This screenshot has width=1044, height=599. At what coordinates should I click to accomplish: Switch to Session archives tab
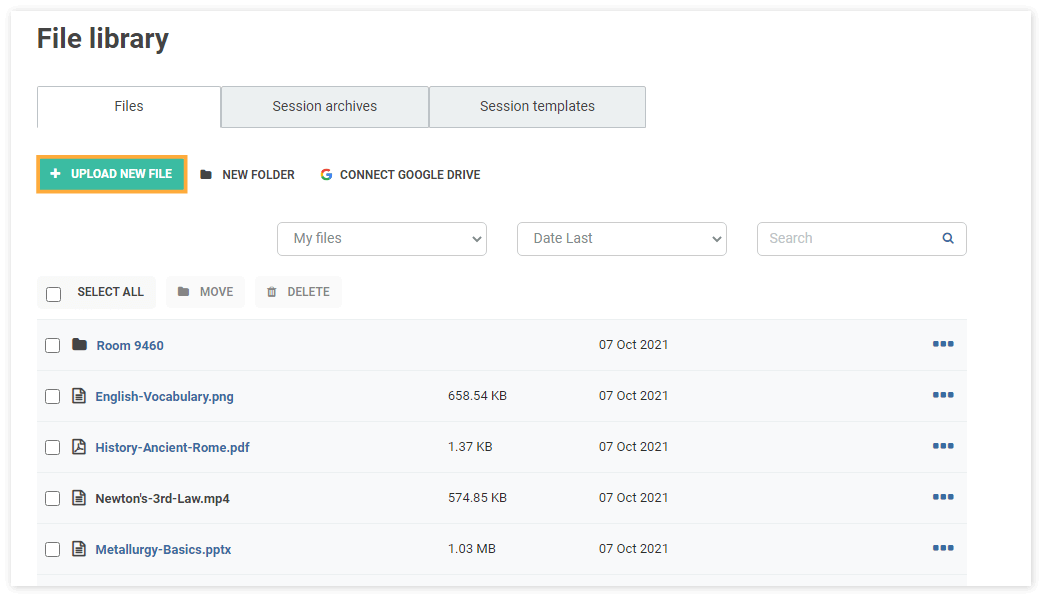pos(324,106)
